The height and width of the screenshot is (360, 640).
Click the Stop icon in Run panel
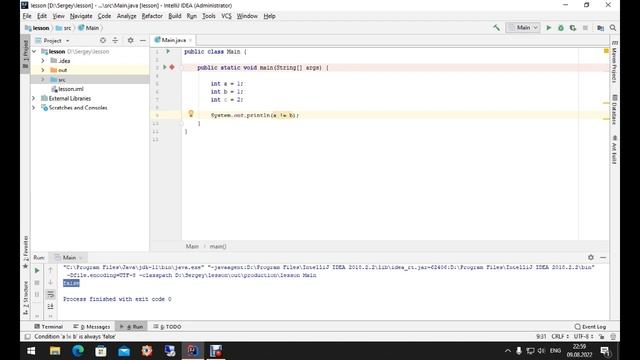coord(37,282)
